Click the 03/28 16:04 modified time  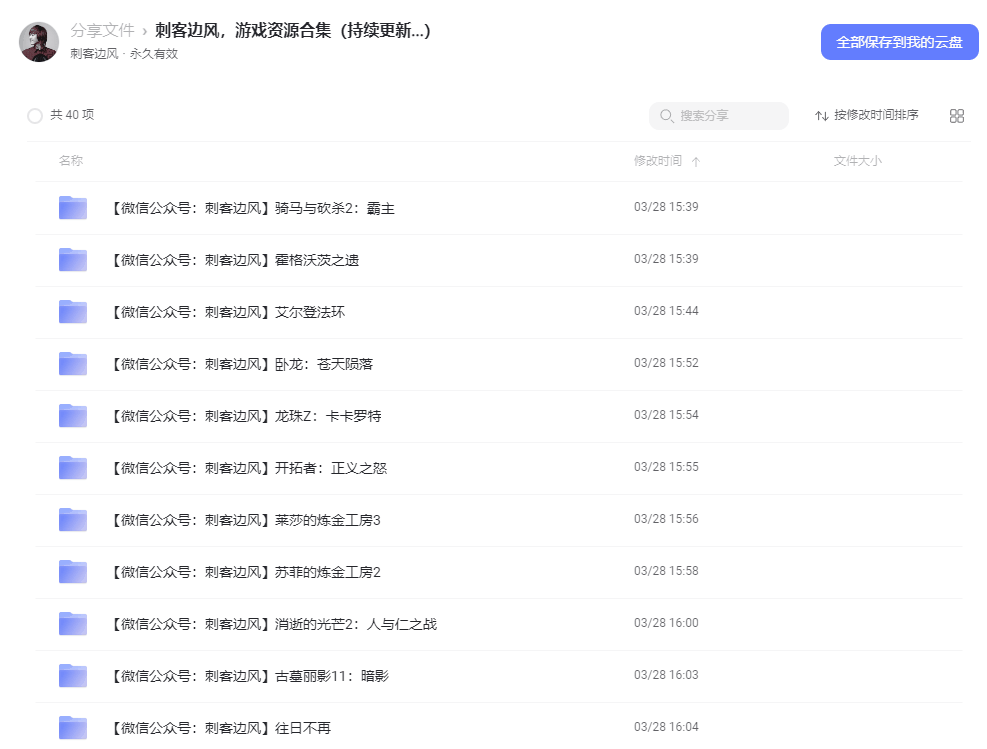pyautogui.click(x=666, y=727)
